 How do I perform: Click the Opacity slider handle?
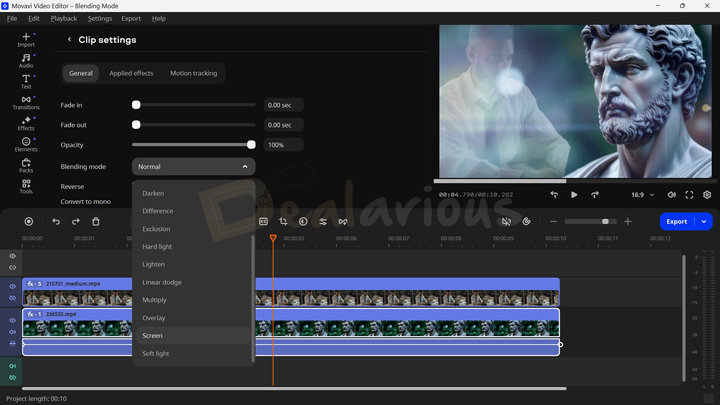point(251,145)
